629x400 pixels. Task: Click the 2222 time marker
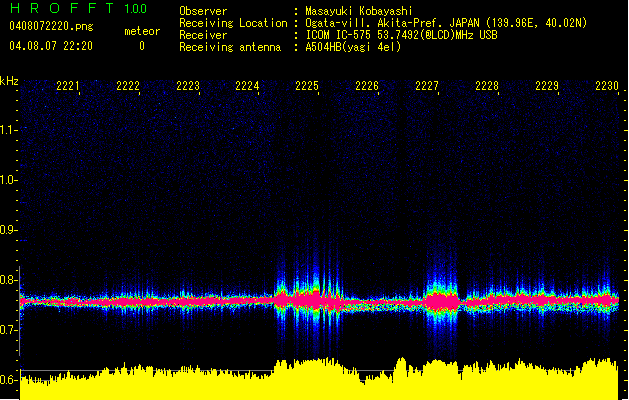(x=128, y=86)
